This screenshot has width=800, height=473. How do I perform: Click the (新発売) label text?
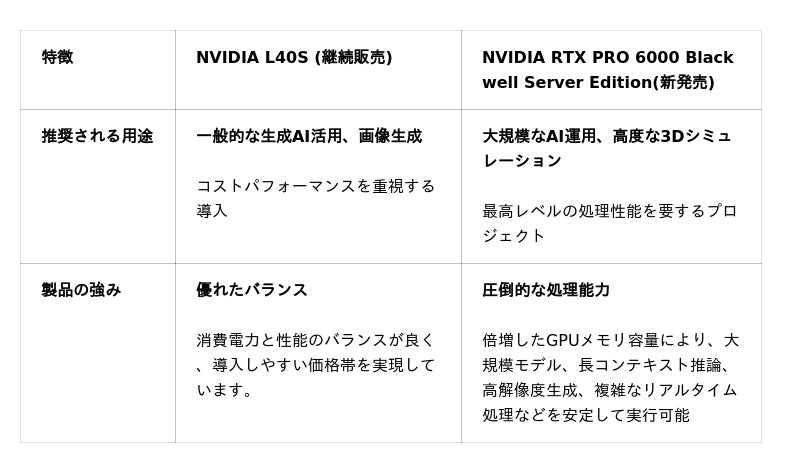click(x=684, y=83)
